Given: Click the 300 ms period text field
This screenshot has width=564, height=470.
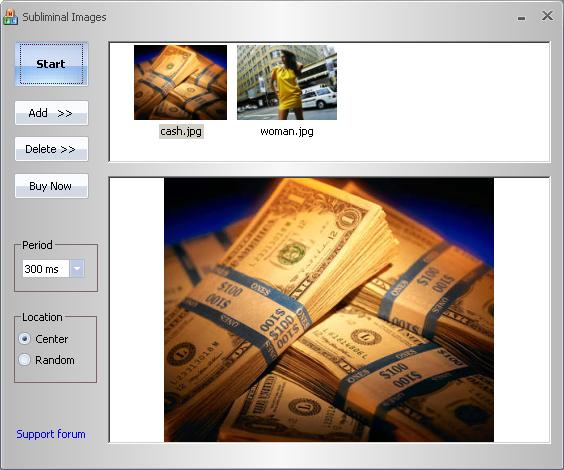Looking at the screenshot, I should 46,269.
